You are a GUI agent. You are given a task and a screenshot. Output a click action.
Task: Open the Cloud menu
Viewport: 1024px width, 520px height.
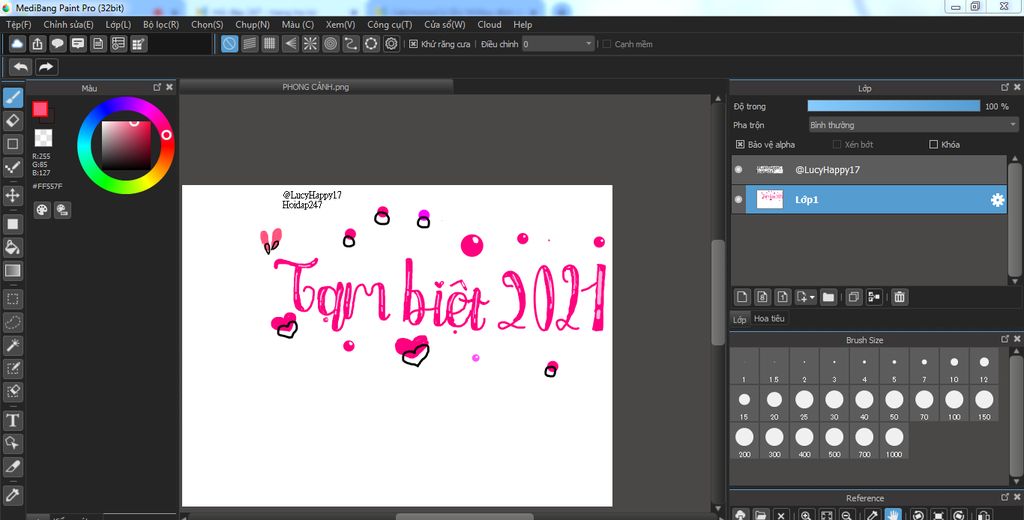click(489, 24)
